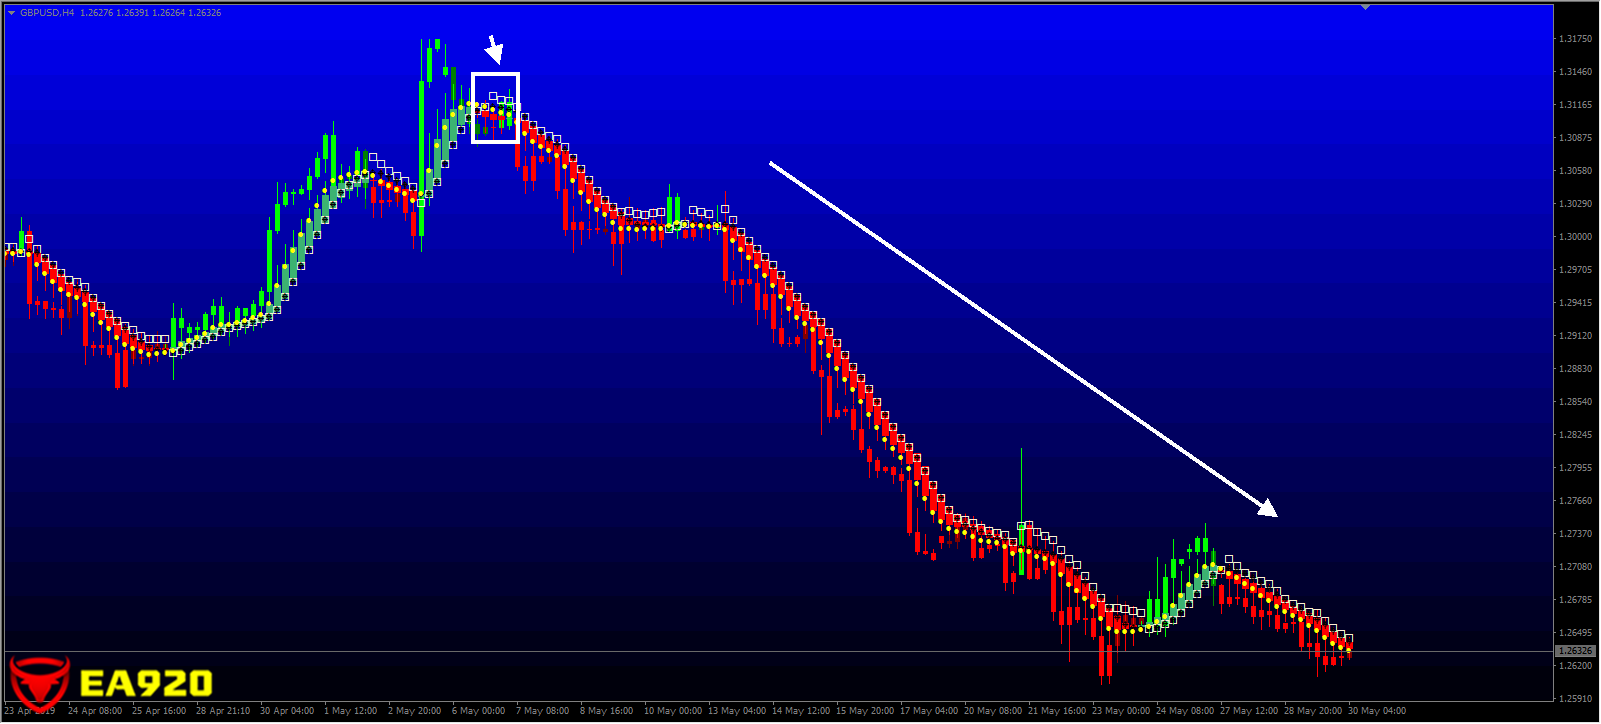Click the 1.26495 price axis label
Image resolution: width=1601 pixels, height=724 pixels.
click(x=1575, y=633)
